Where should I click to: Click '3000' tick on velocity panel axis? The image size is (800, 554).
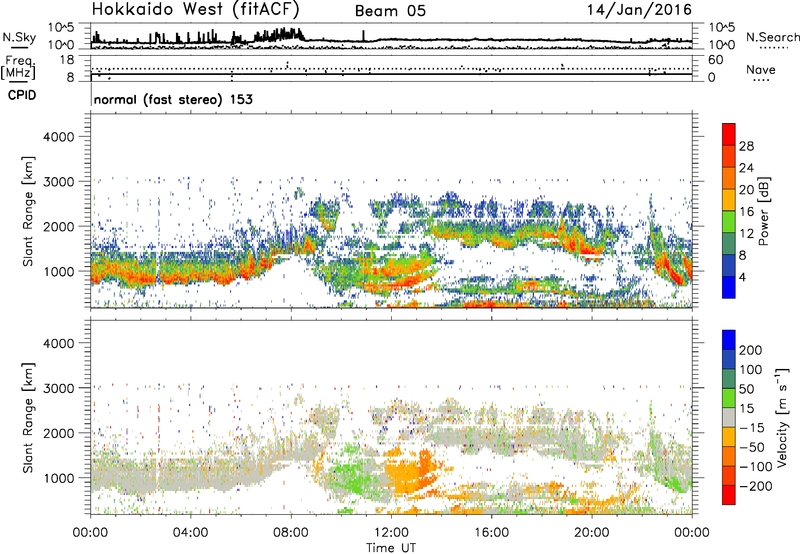59,388
